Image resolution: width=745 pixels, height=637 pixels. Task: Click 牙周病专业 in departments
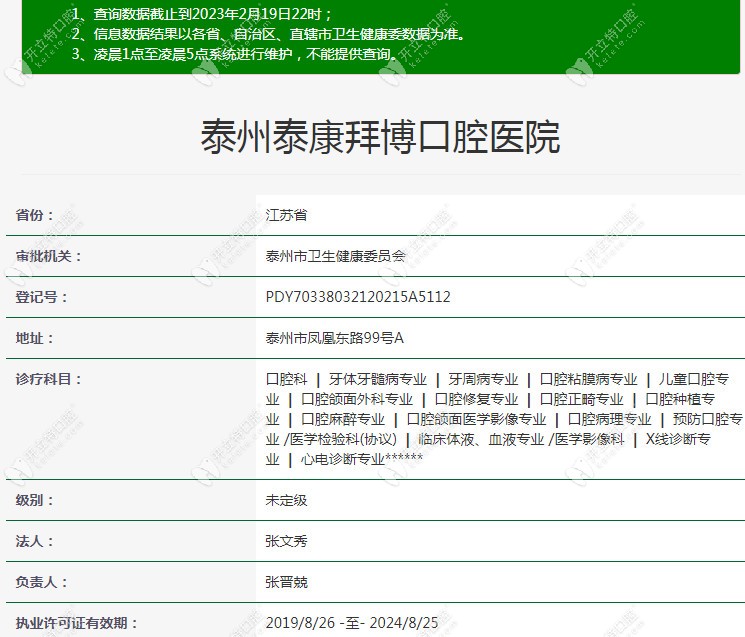(x=483, y=379)
